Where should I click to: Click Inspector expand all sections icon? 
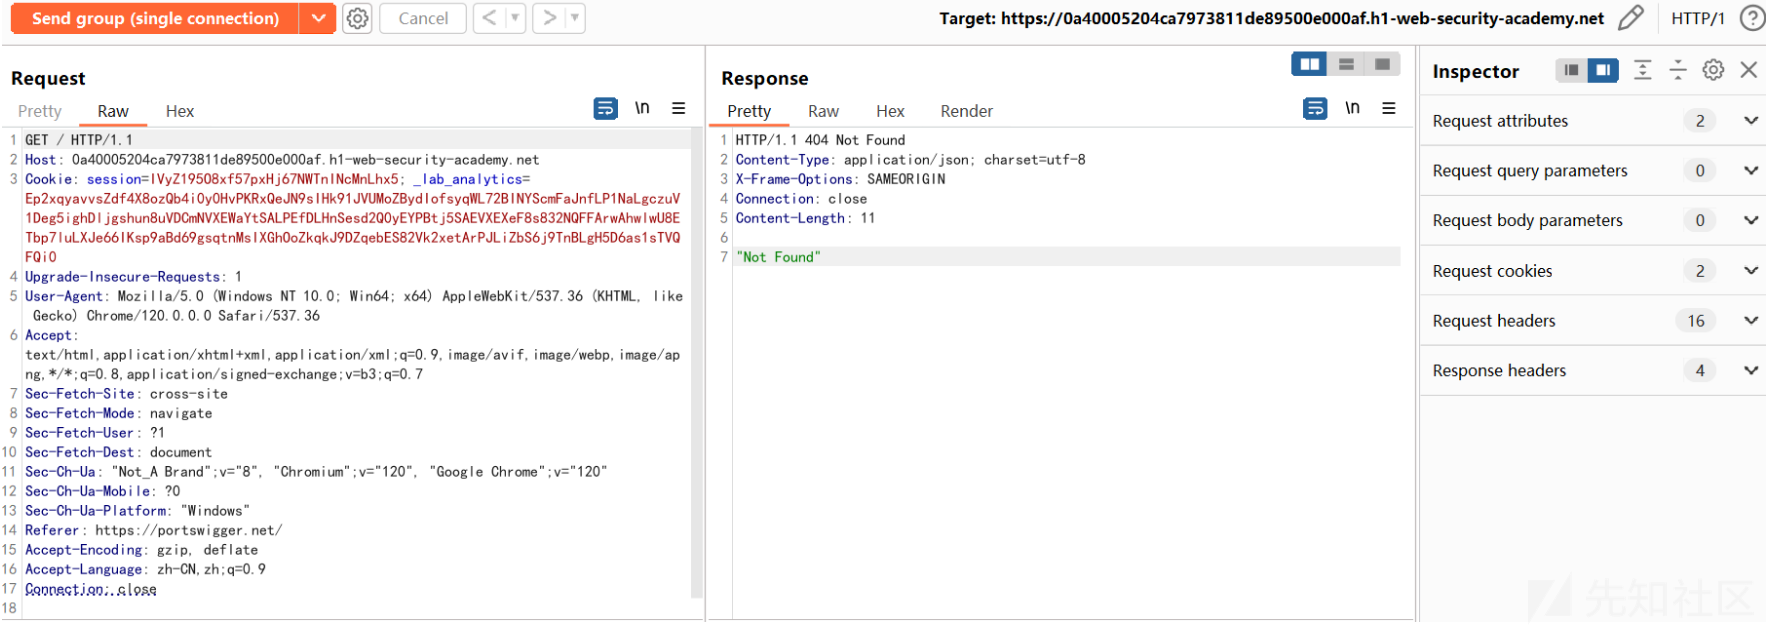point(1642,70)
